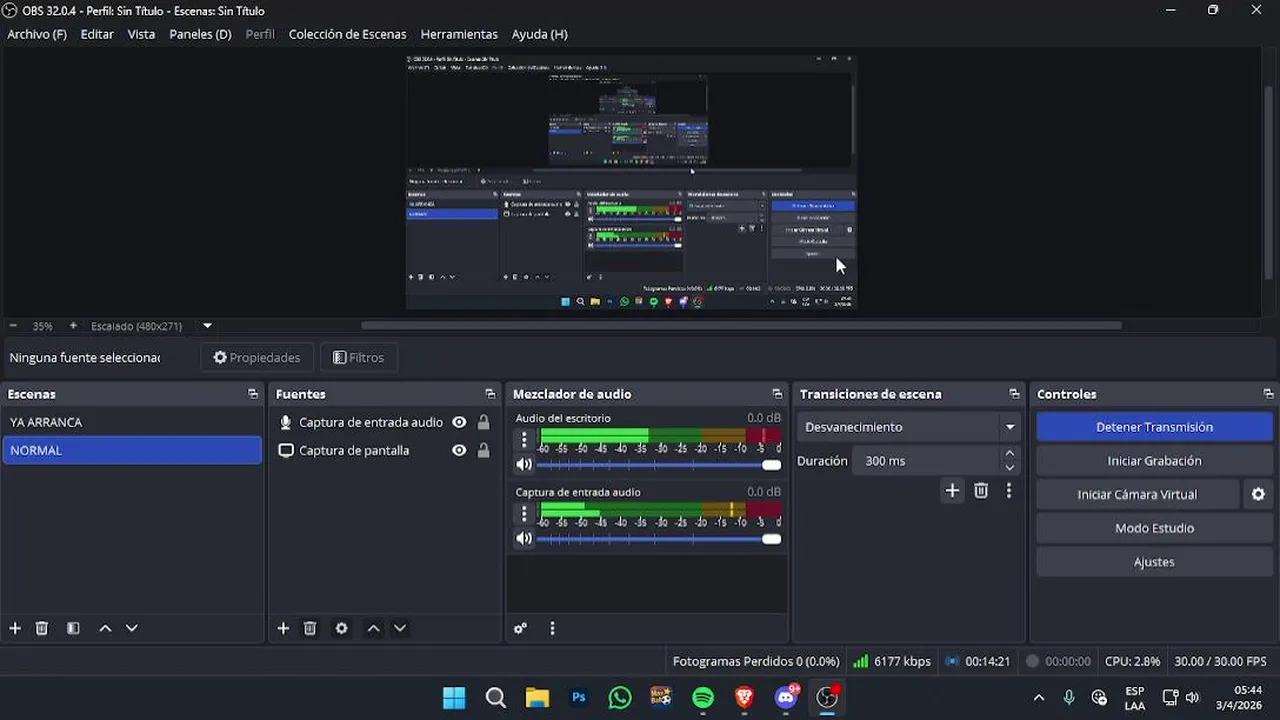Hide the Captura de entrada audio source
The width and height of the screenshot is (1280, 720).
coord(459,422)
